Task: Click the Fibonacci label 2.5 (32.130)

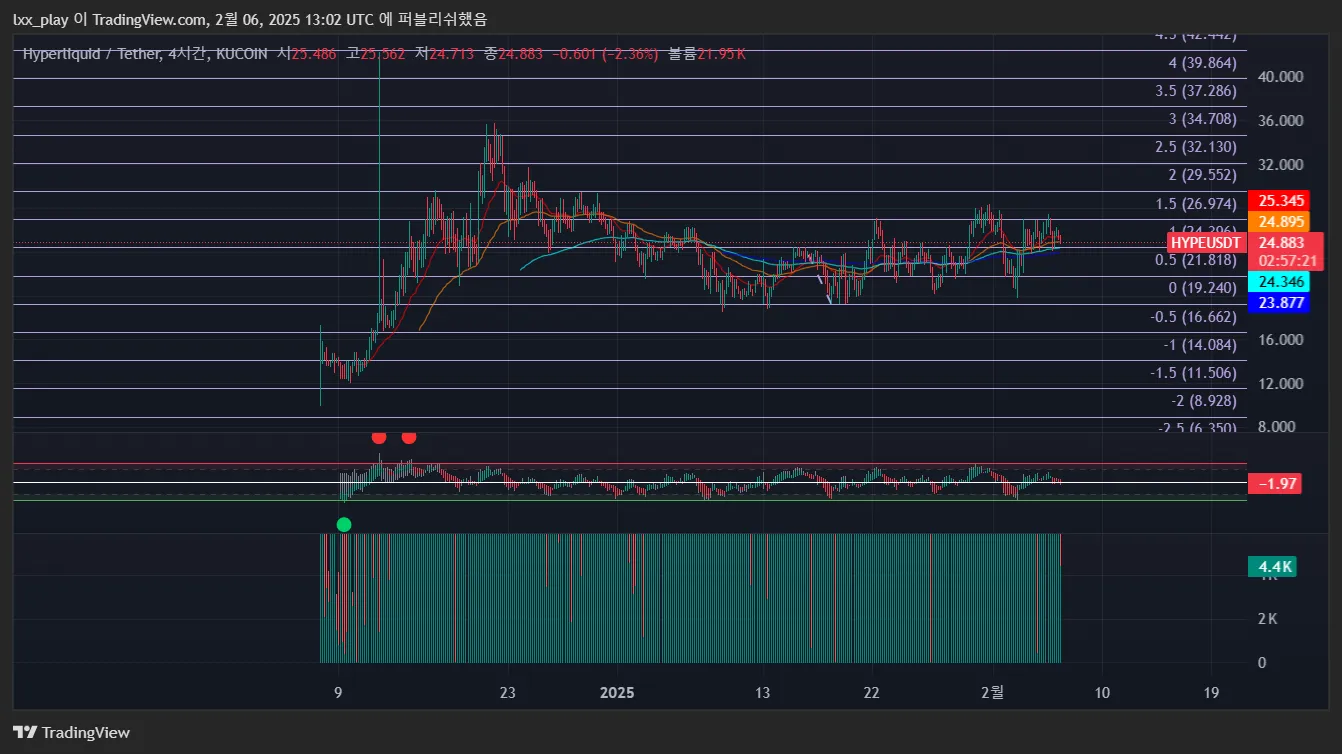Action: (1196, 147)
